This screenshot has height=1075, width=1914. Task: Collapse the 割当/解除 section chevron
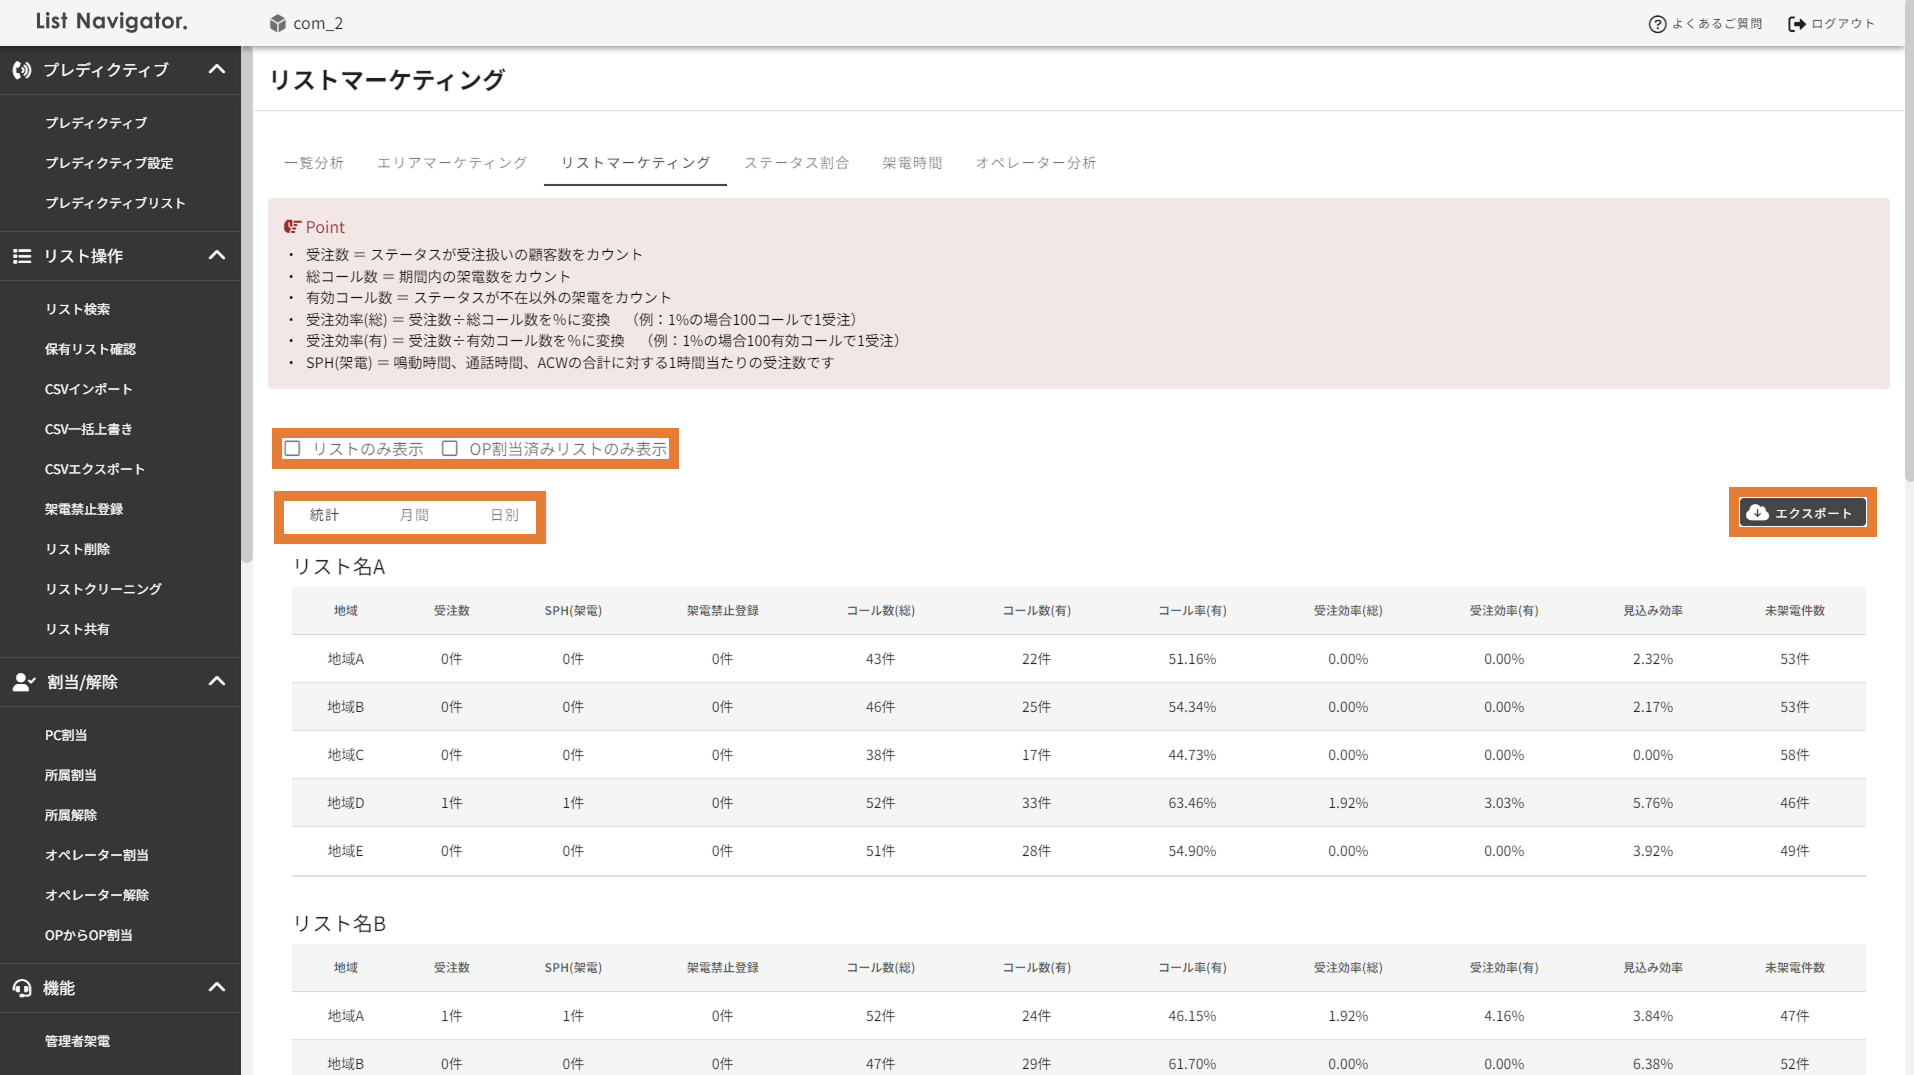point(217,682)
